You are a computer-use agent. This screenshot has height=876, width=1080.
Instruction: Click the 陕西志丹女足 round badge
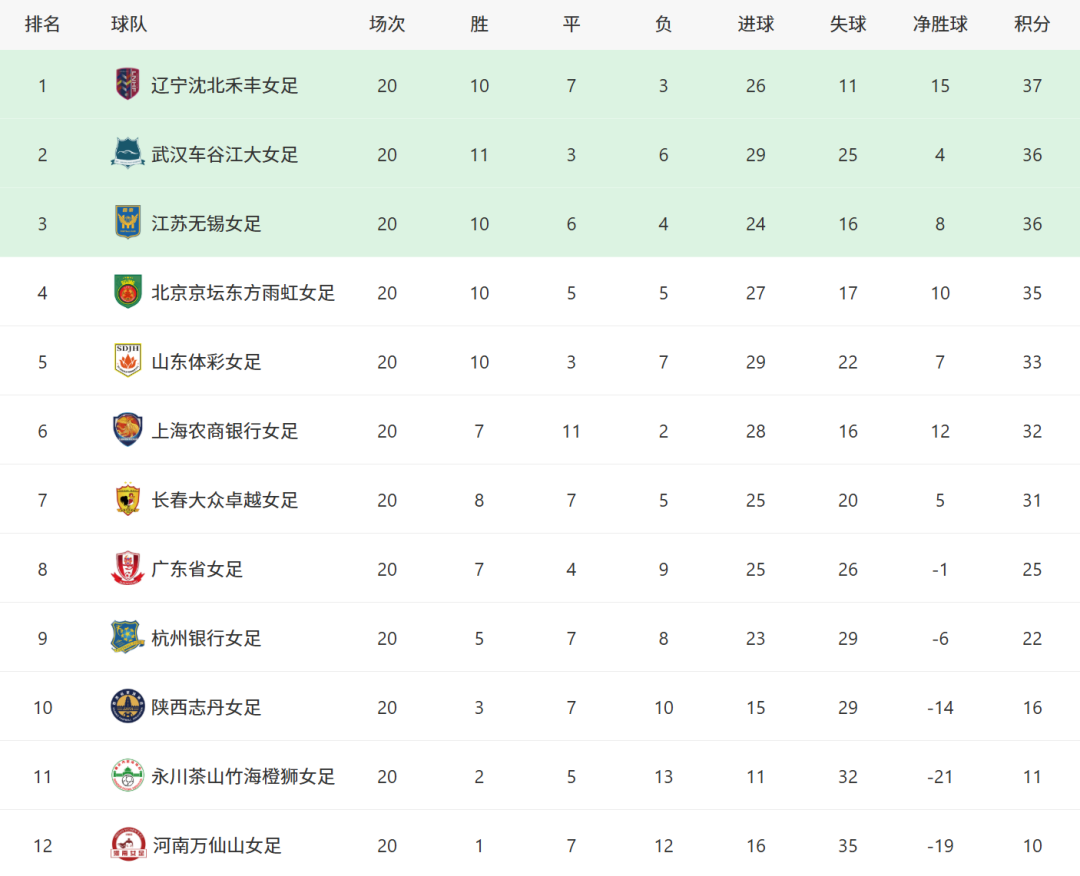127,706
